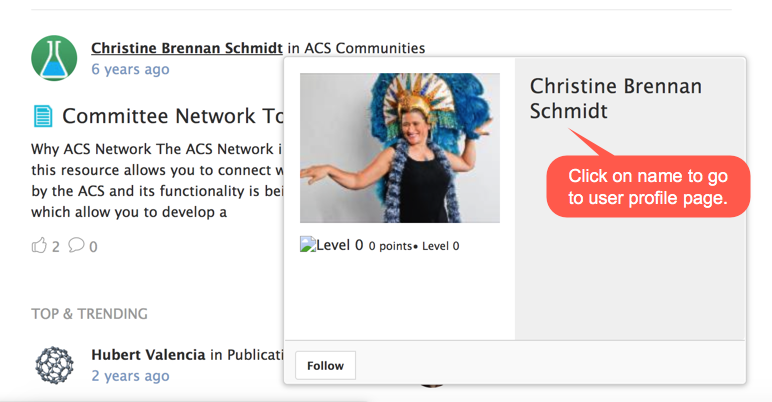
Task: Click the "2 years ago" timestamp
Action: 130,376
